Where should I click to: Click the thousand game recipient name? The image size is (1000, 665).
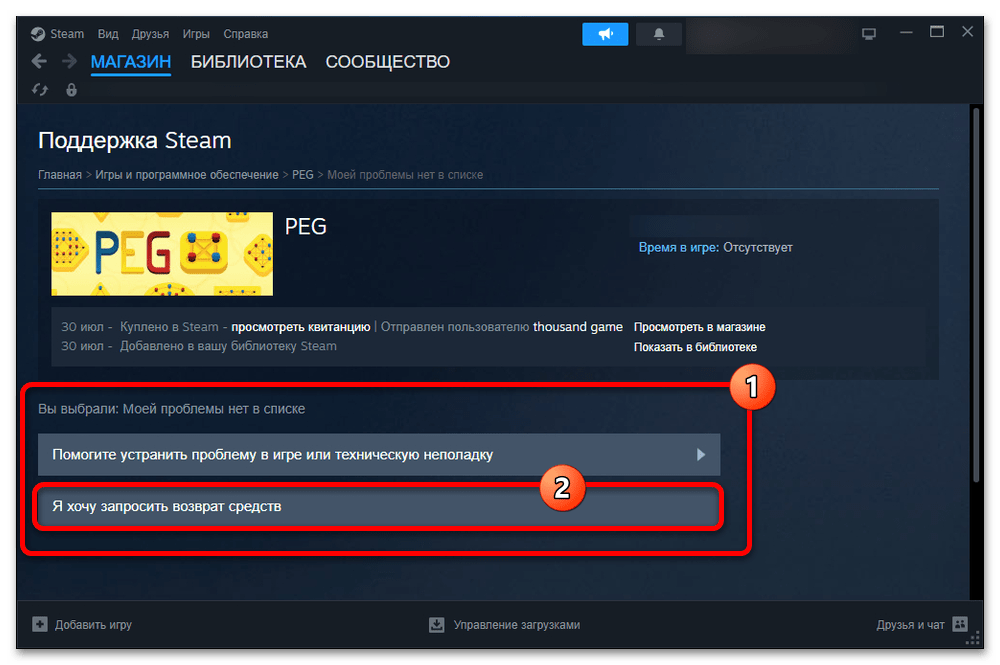click(578, 326)
